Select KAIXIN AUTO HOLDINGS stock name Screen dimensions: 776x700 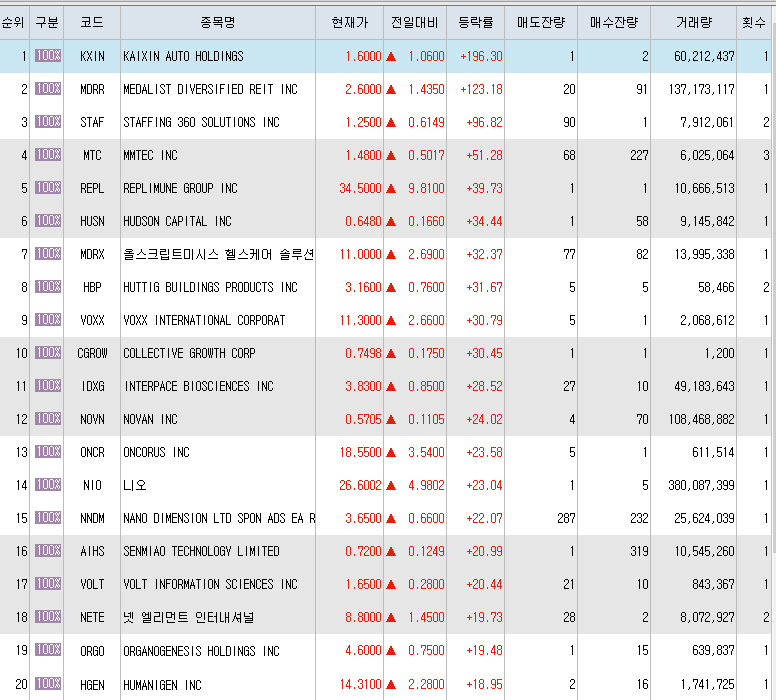(183, 56)
